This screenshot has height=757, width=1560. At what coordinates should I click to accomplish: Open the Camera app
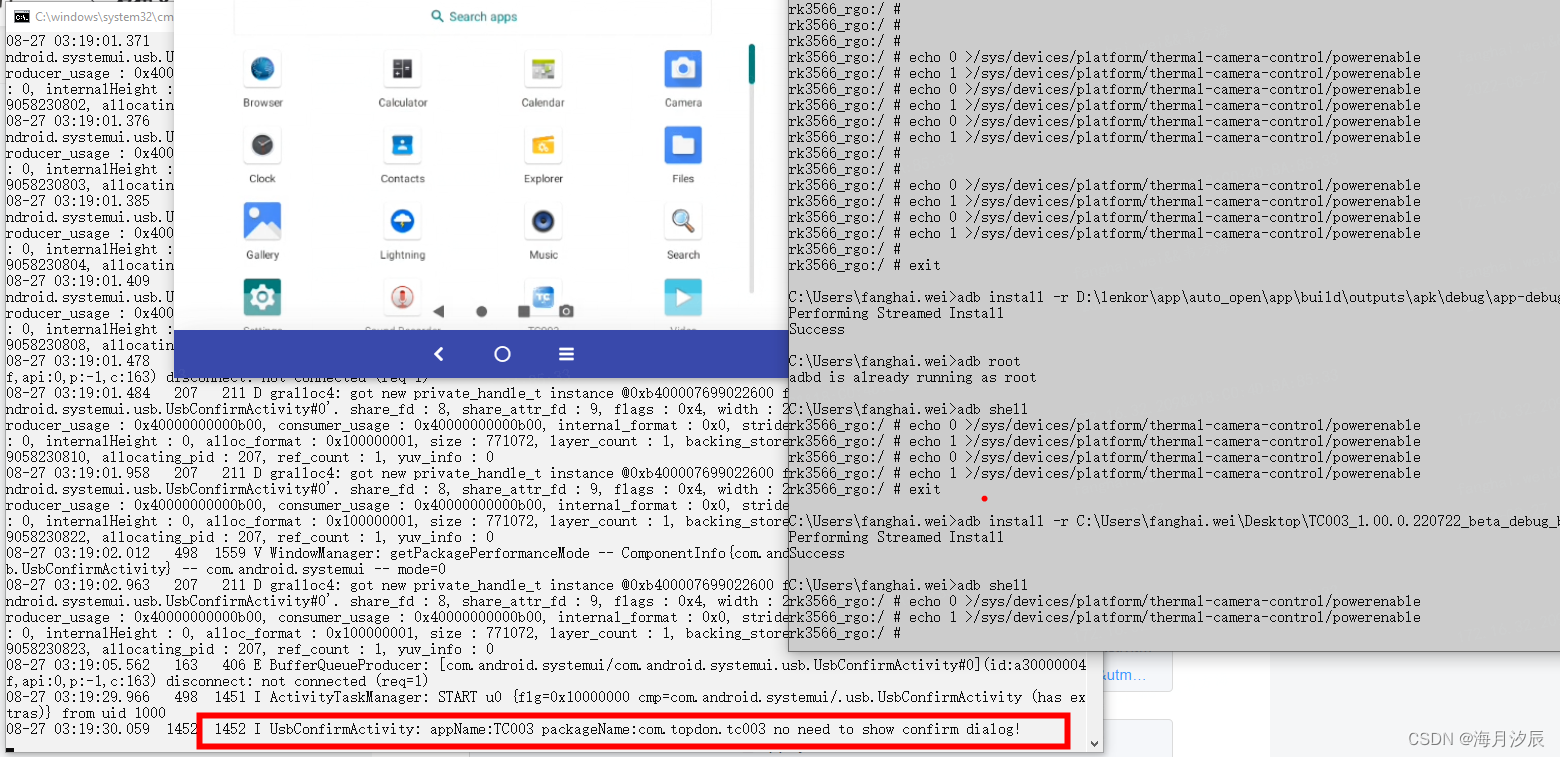coord(683,70)
